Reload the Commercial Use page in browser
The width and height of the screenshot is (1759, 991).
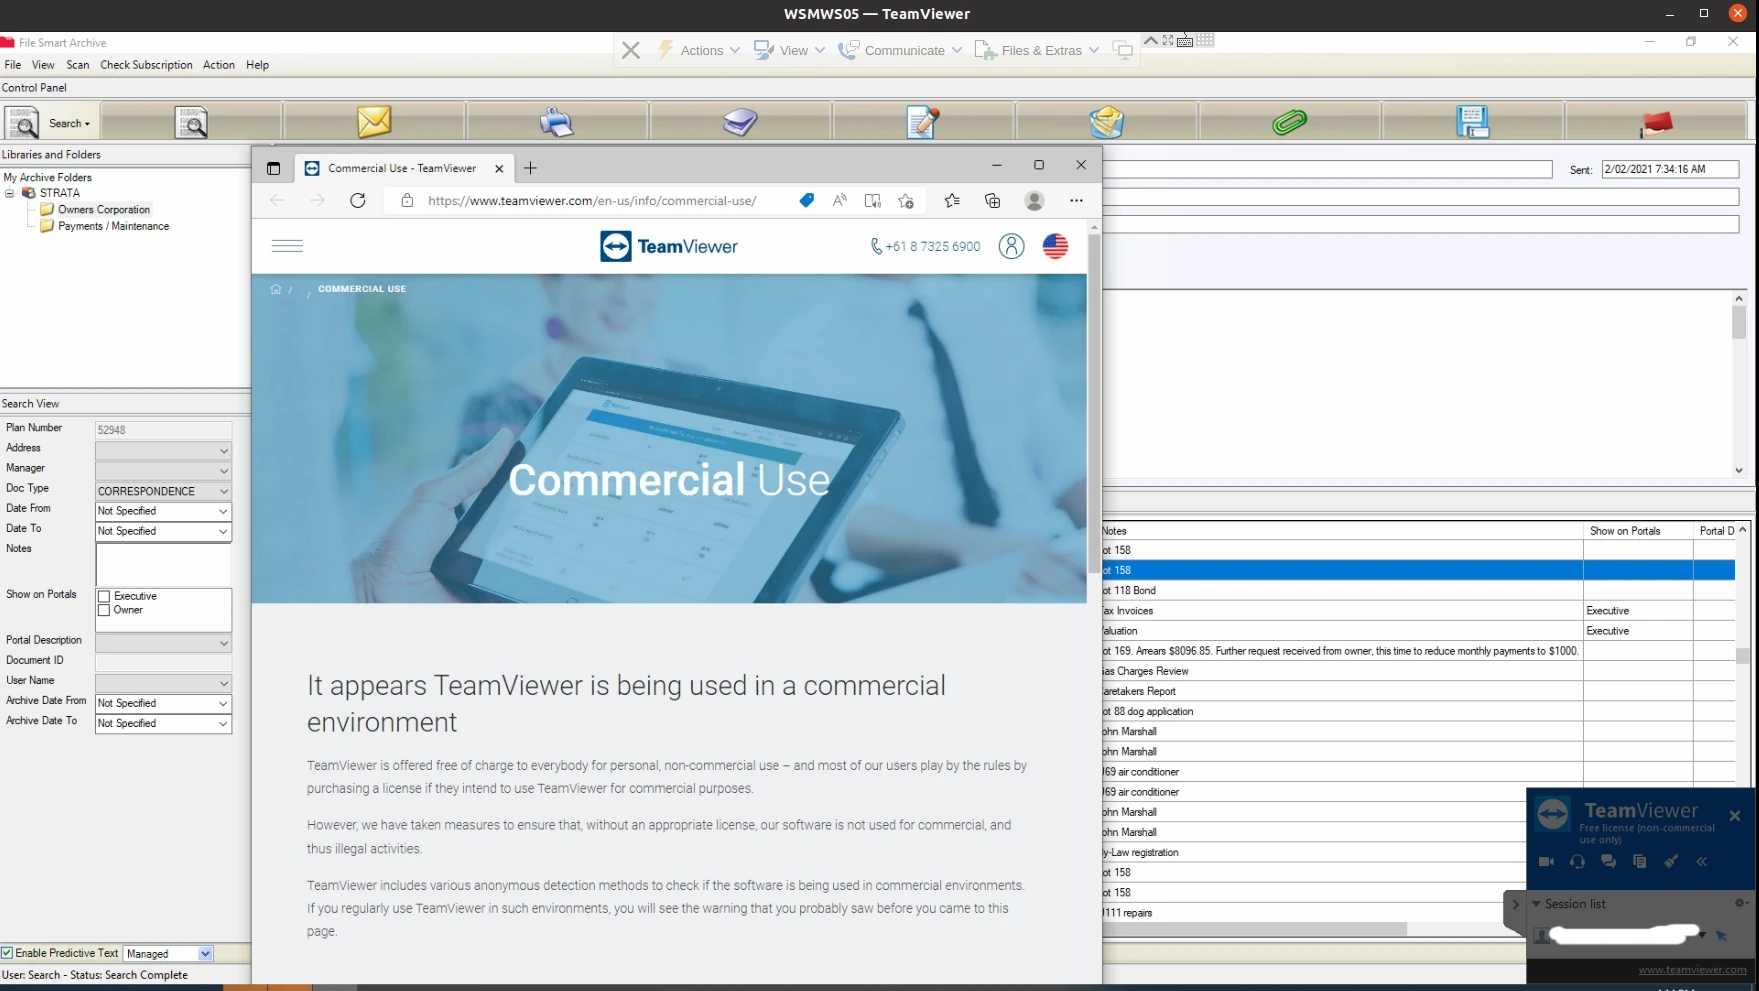(x=357, y=200)
